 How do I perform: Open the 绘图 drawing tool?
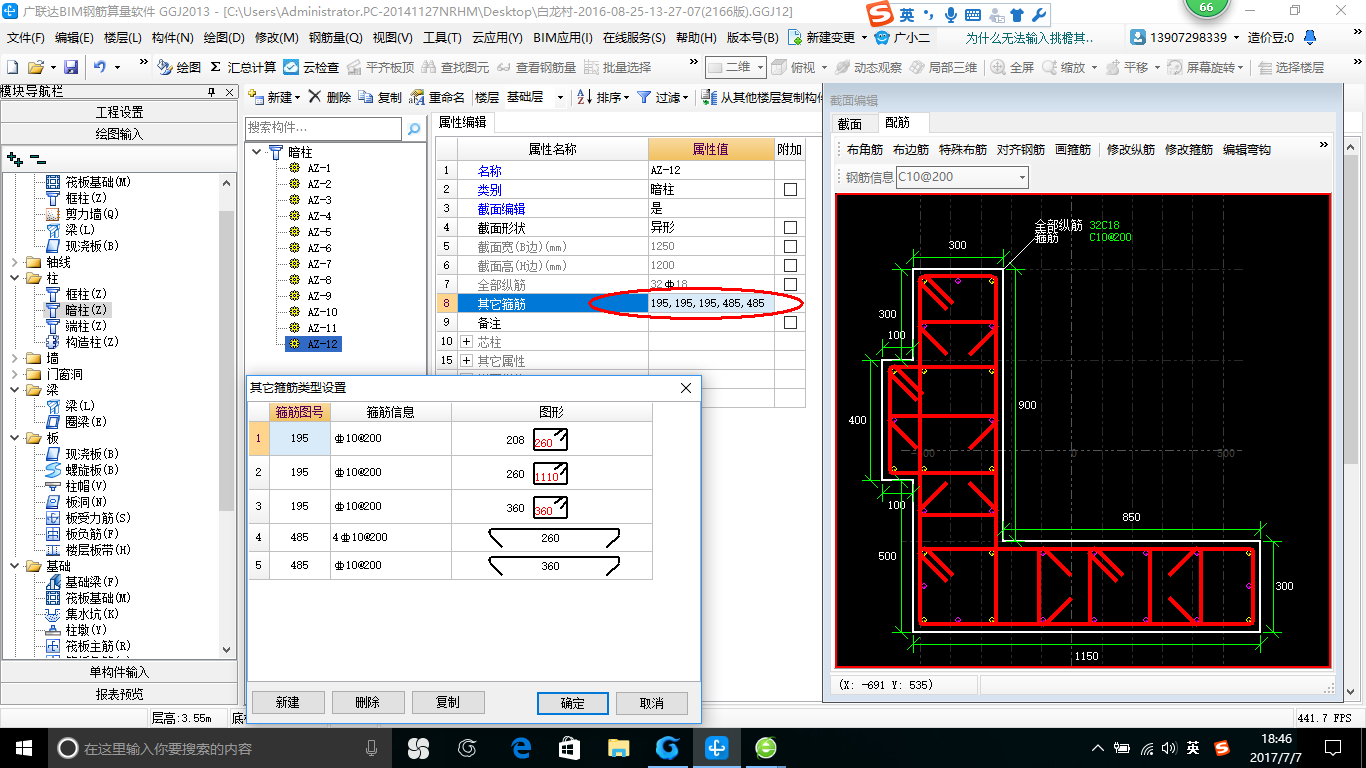[x=179, y=67]
